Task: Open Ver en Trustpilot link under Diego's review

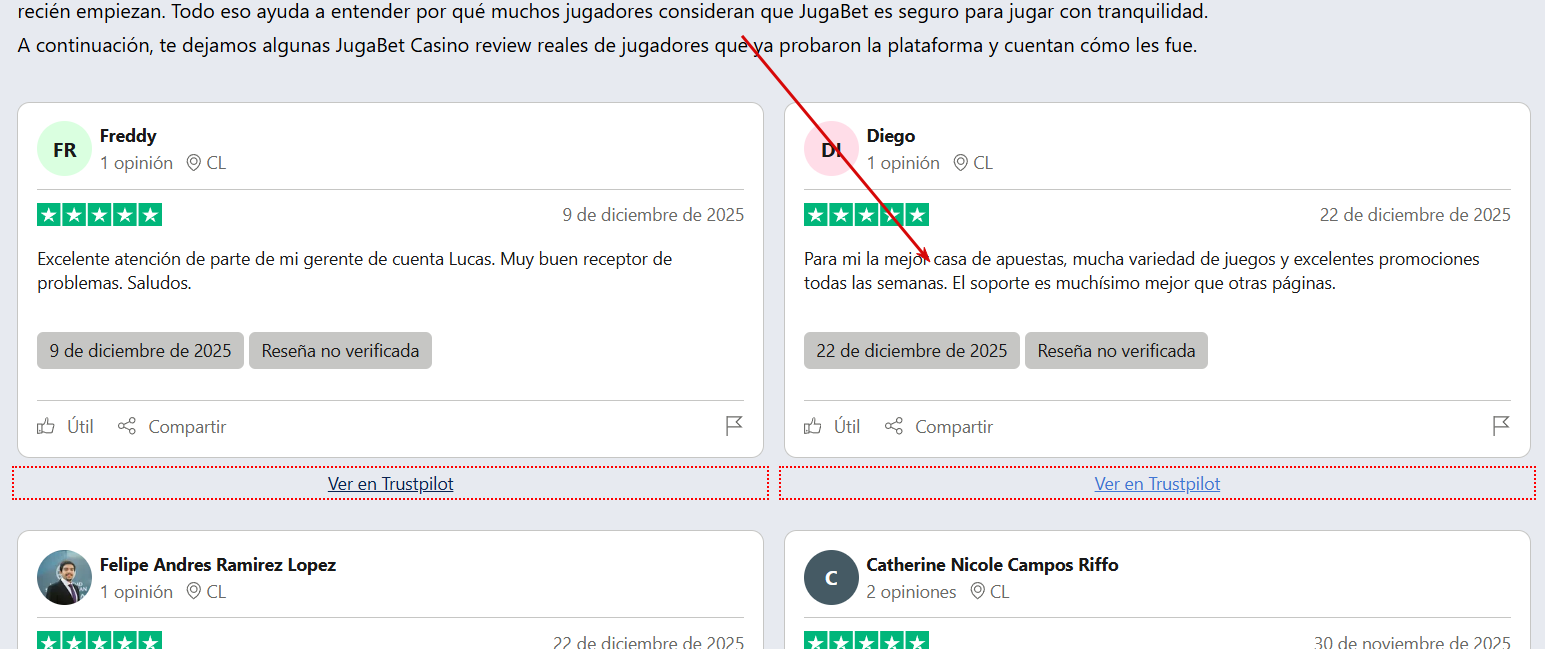Action: [x=1157, y=484]
